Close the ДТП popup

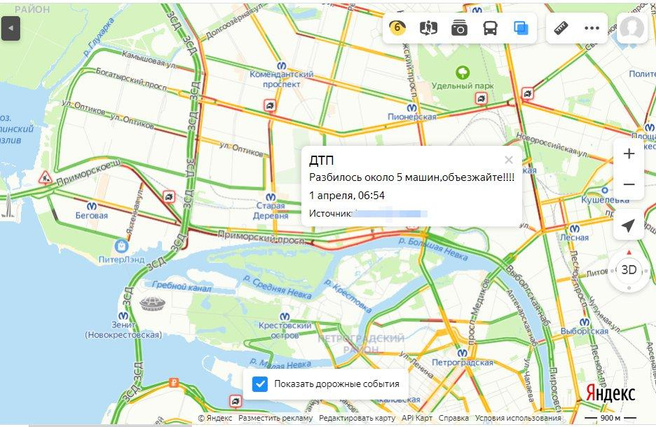[509, 160]
